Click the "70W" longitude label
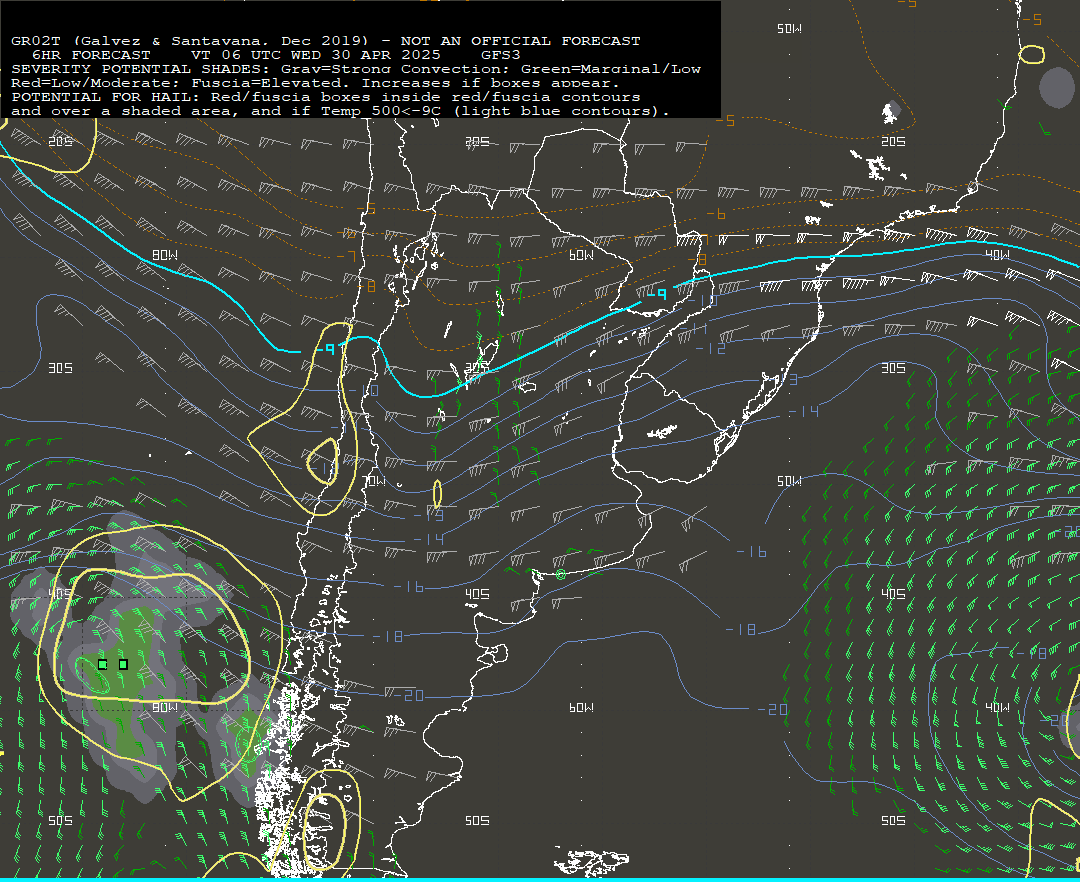Screen dimensions: 1080x882 (373, 481)
